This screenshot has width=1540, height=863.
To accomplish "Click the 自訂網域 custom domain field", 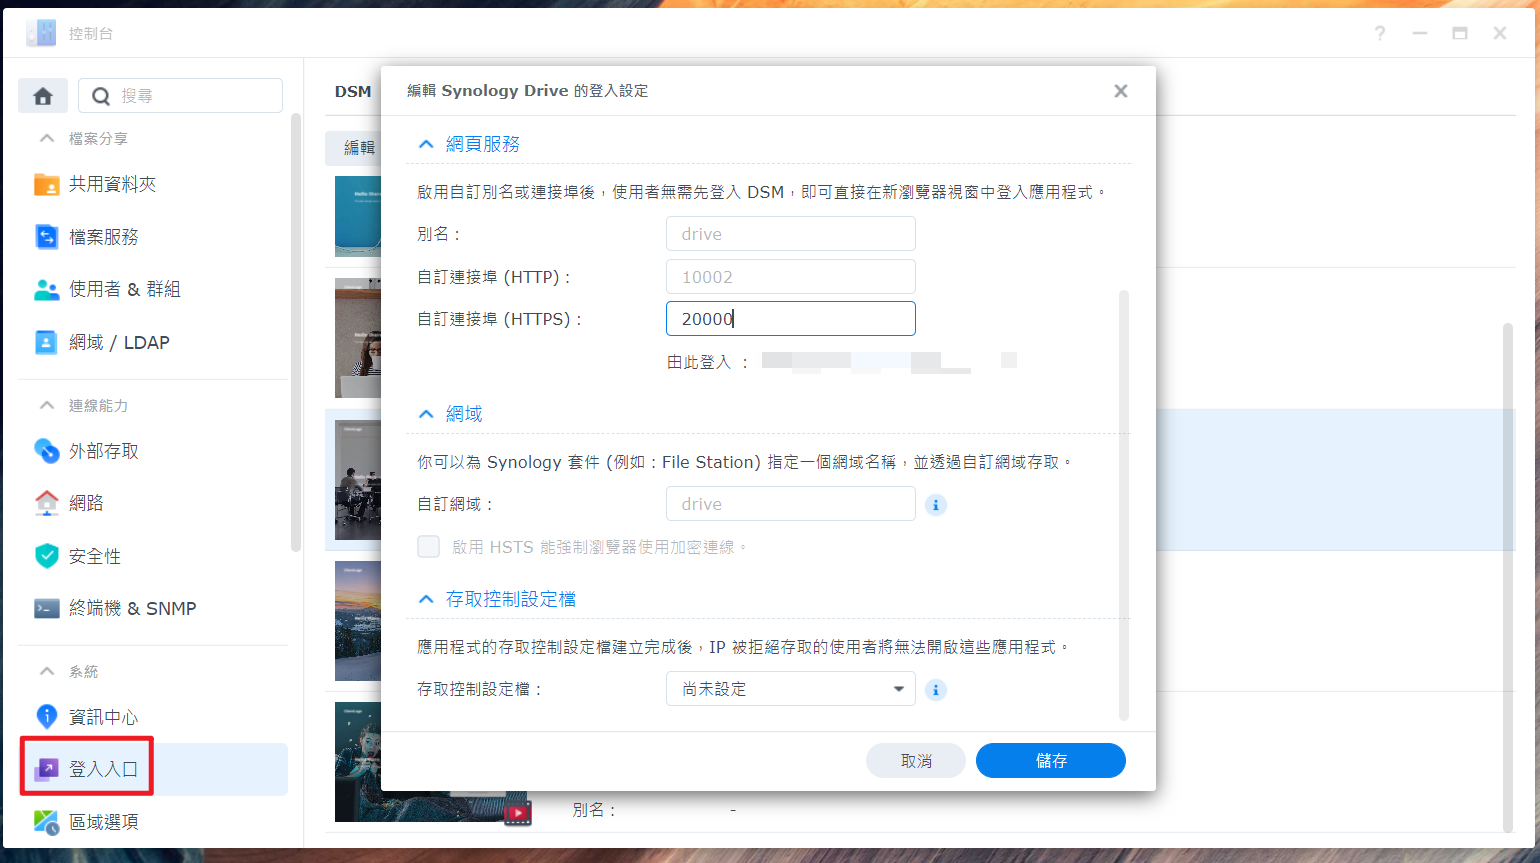I will pyautogui.click(x=791, y=504).
